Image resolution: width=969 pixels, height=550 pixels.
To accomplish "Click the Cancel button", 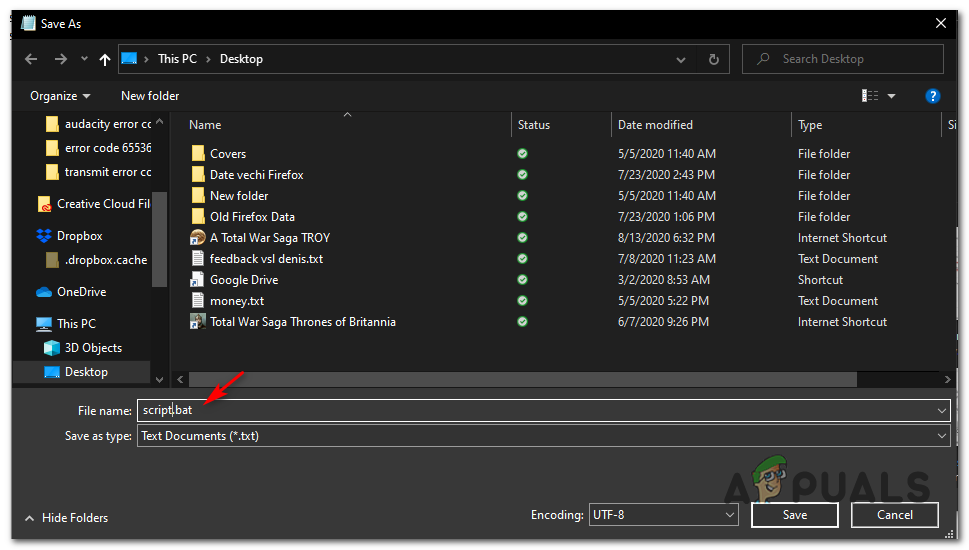I will click(x=895, y=515).
